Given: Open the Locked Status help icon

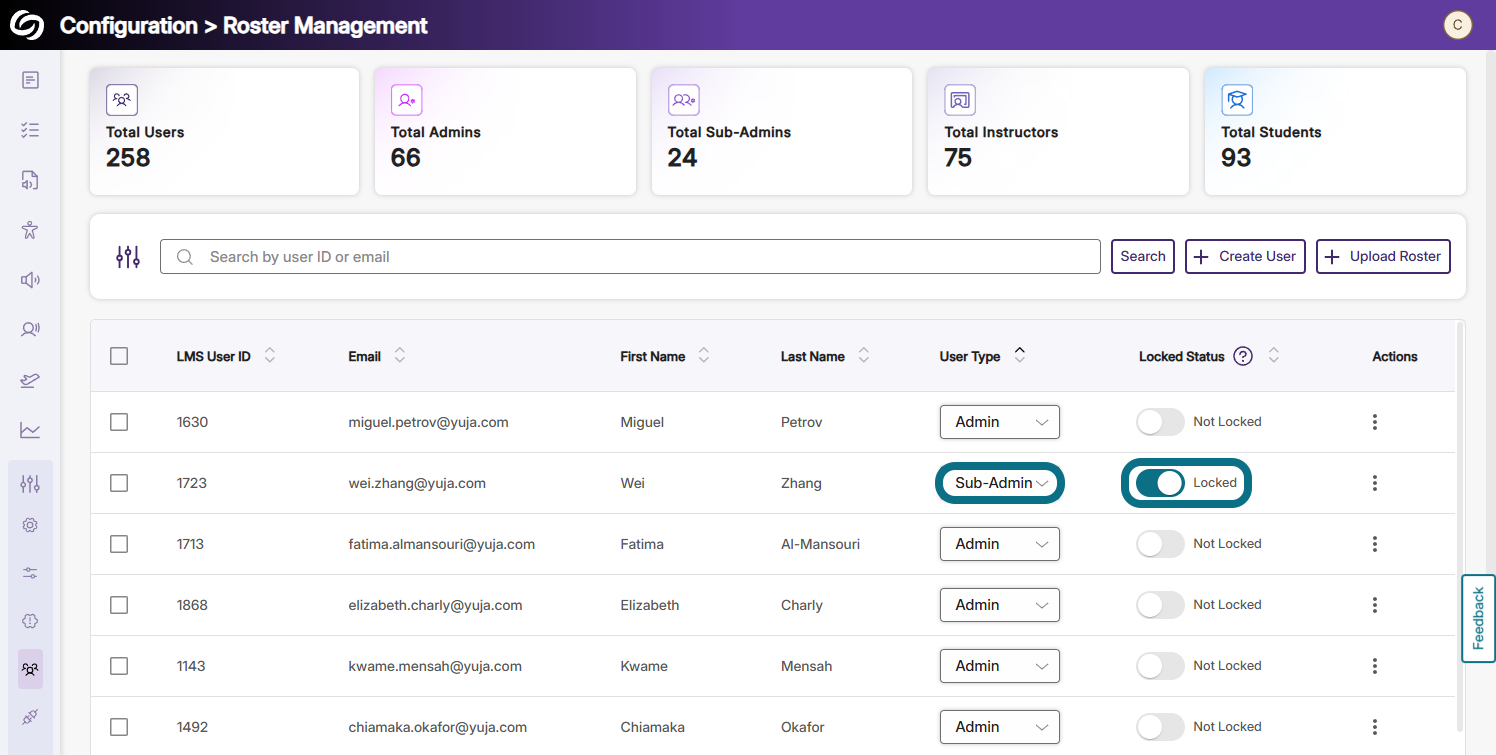Looking at the screenshot, I should pos(1243,356).
